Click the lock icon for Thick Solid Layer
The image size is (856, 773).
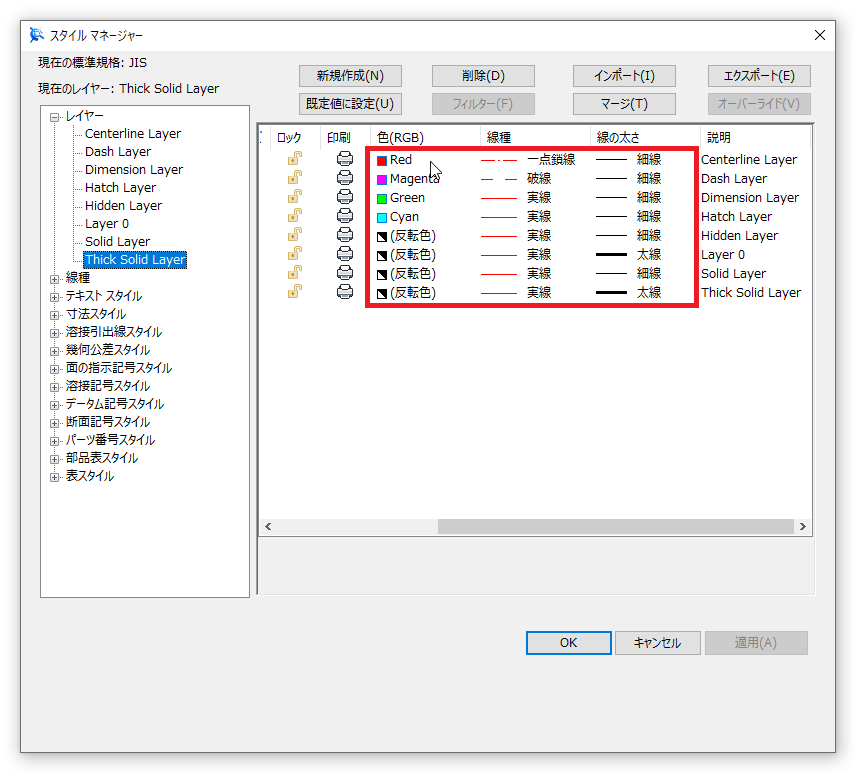[x=295, y=292]
